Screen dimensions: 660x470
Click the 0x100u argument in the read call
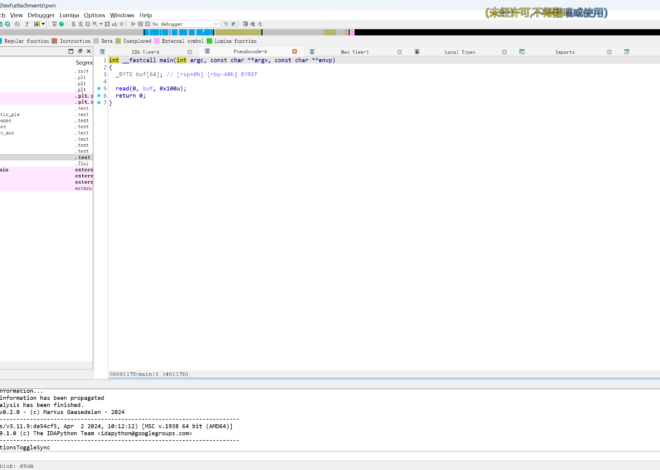171,88
